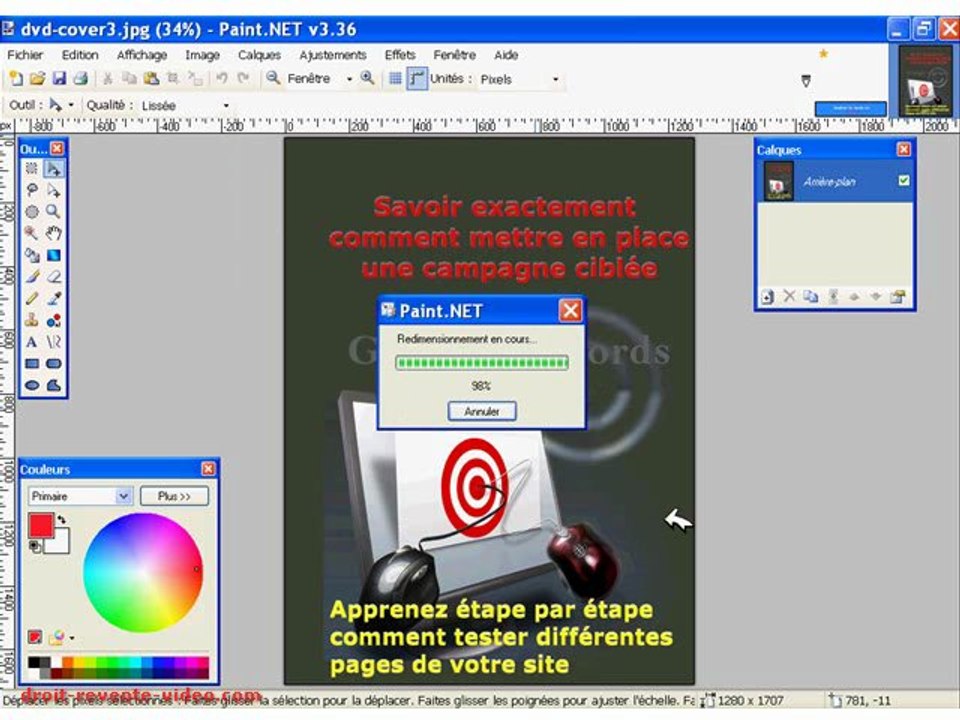Click the swap colors arrow icon
Screen dimensions: 960x720
coord(62,519)
